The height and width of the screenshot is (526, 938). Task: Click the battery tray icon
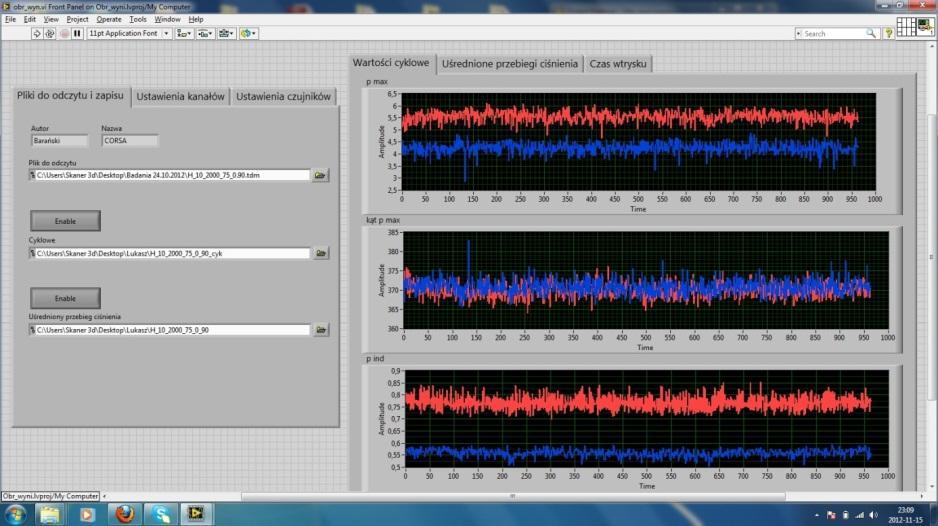tap(845, 515)
